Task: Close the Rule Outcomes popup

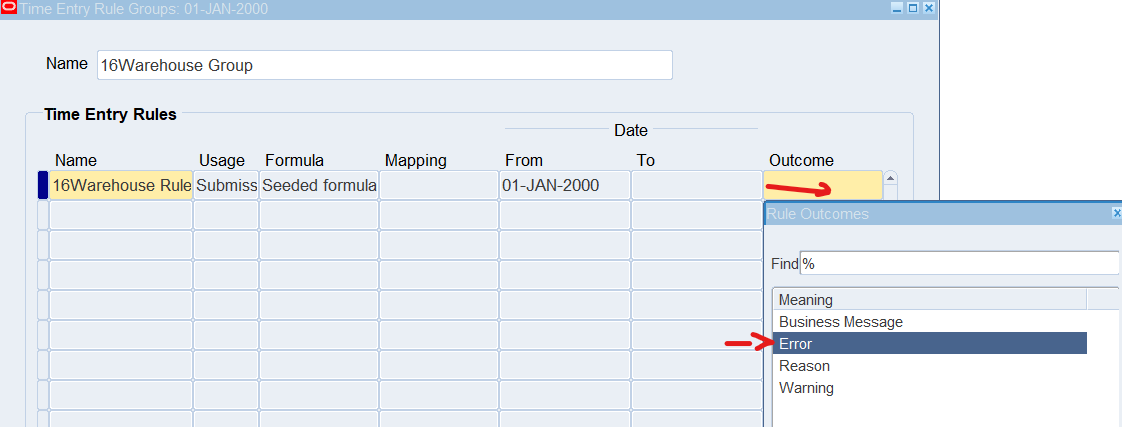Action: point(1116,214)
